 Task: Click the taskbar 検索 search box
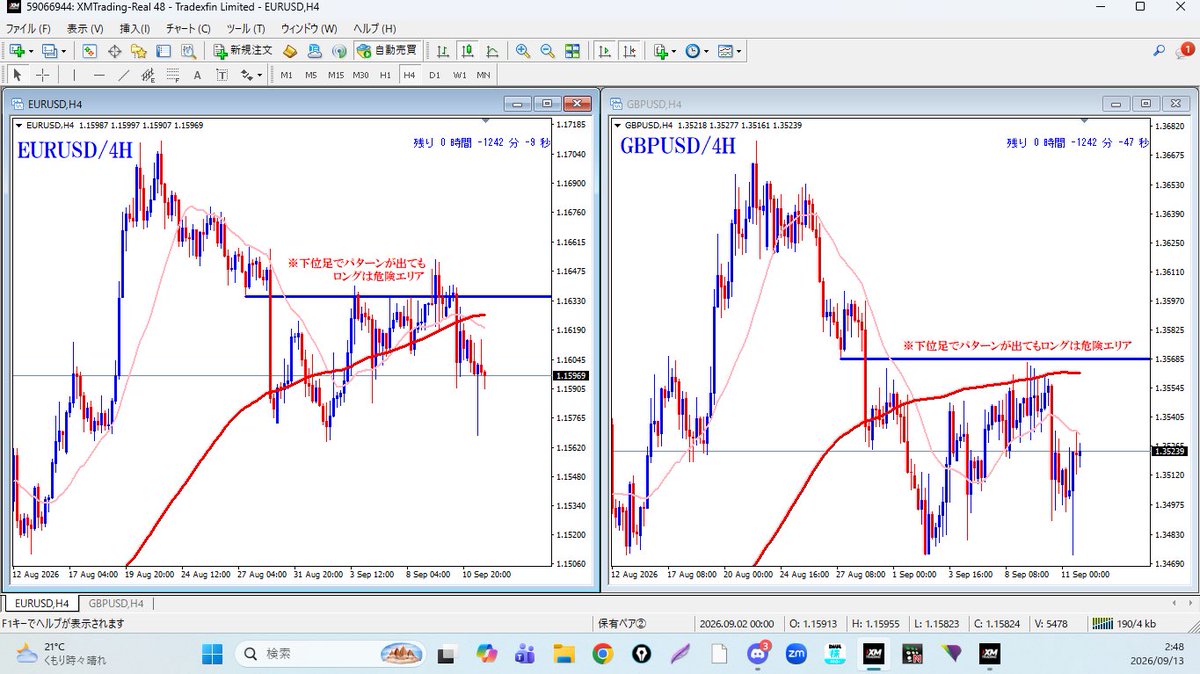pos(330,653)
